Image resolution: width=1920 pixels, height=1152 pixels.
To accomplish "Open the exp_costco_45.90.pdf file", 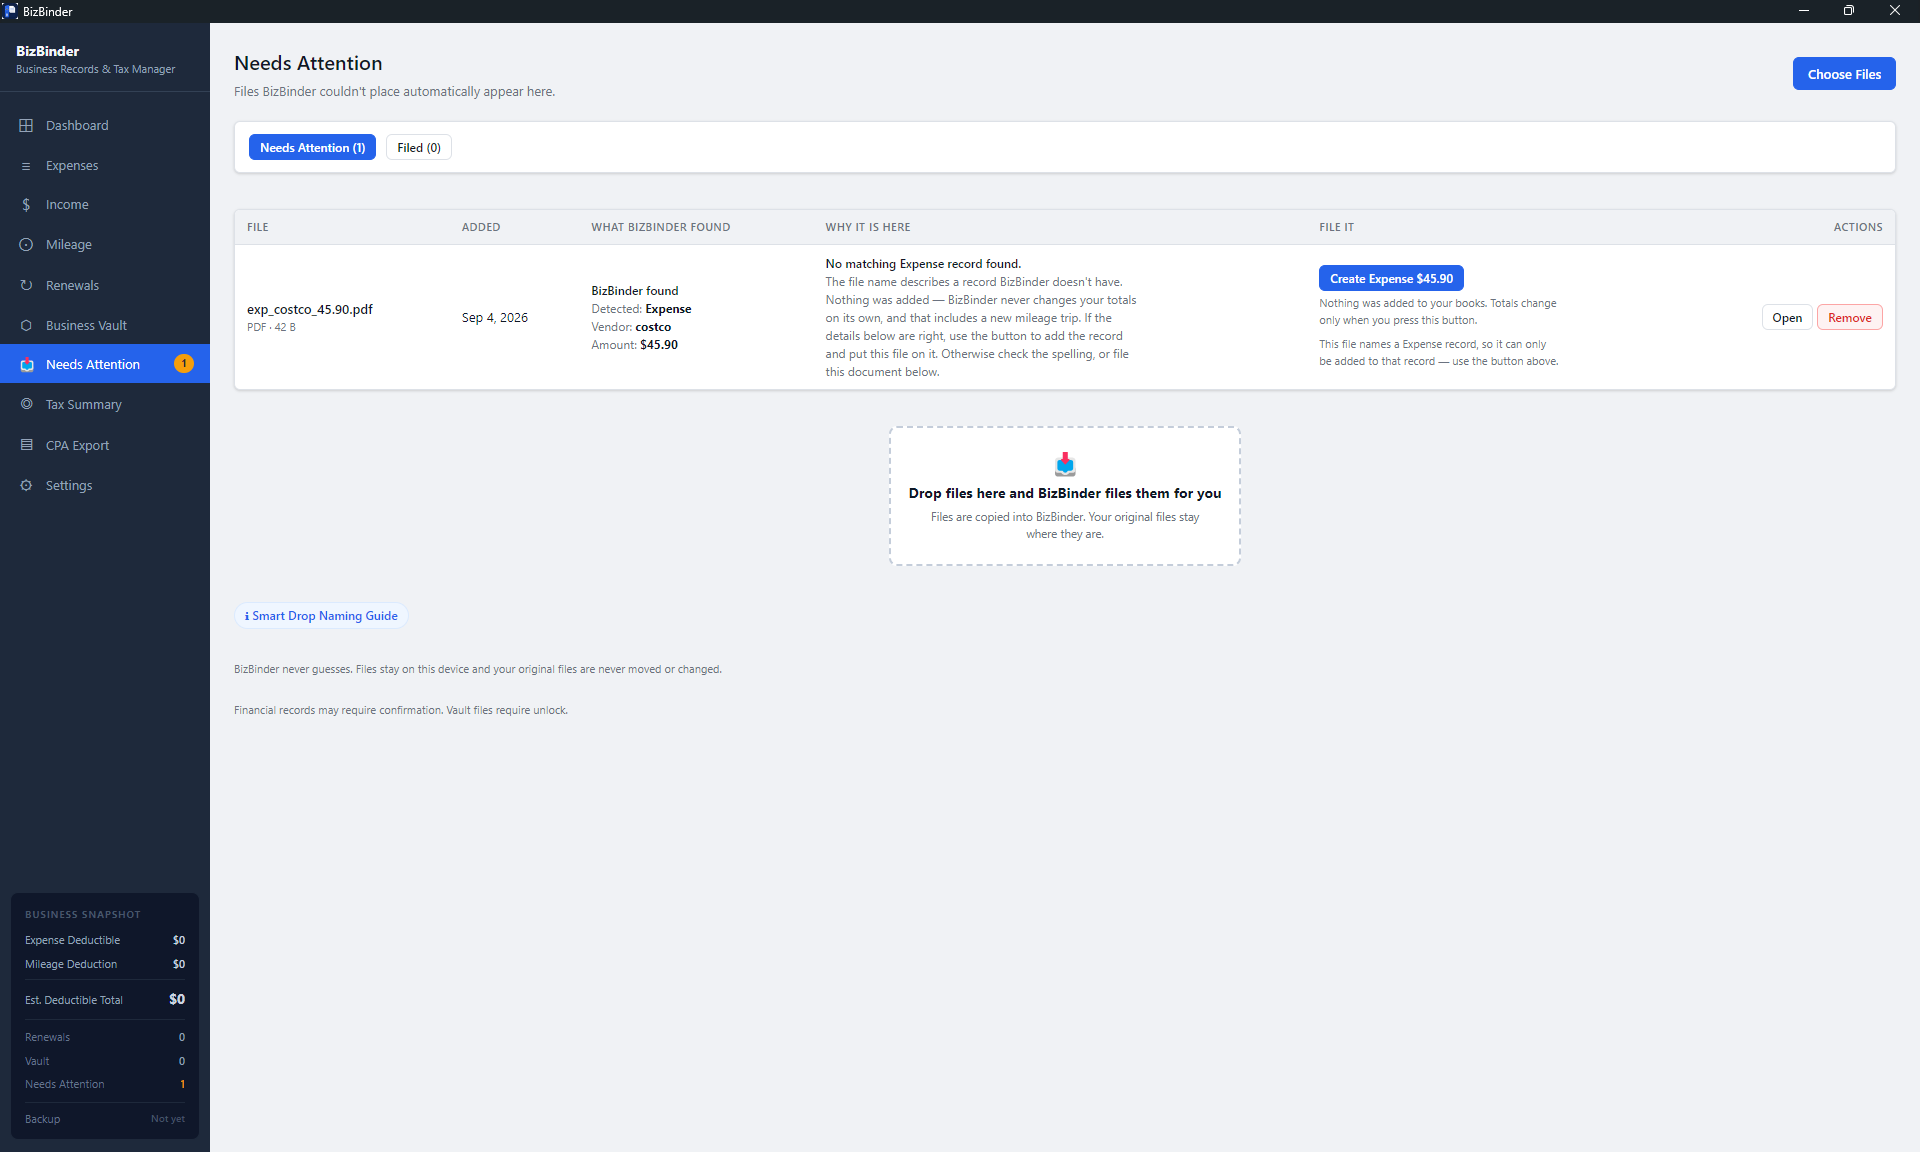I will click(x=1787, y=318).
